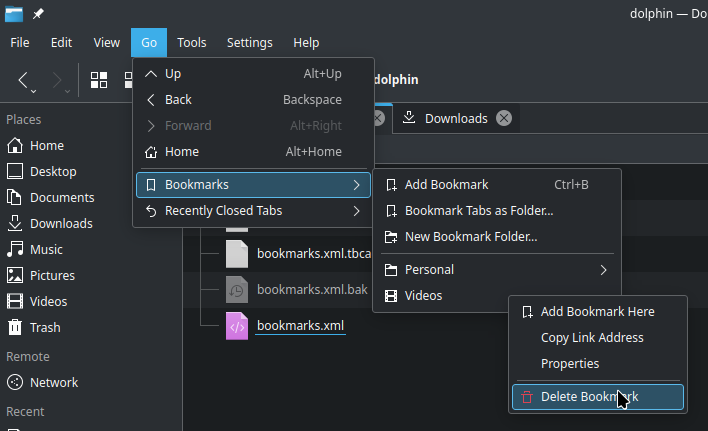Image resolution: width=708 pixels, height=431 pixels.
Task: Choose Up from the Go menu
Action: point(253,74)
